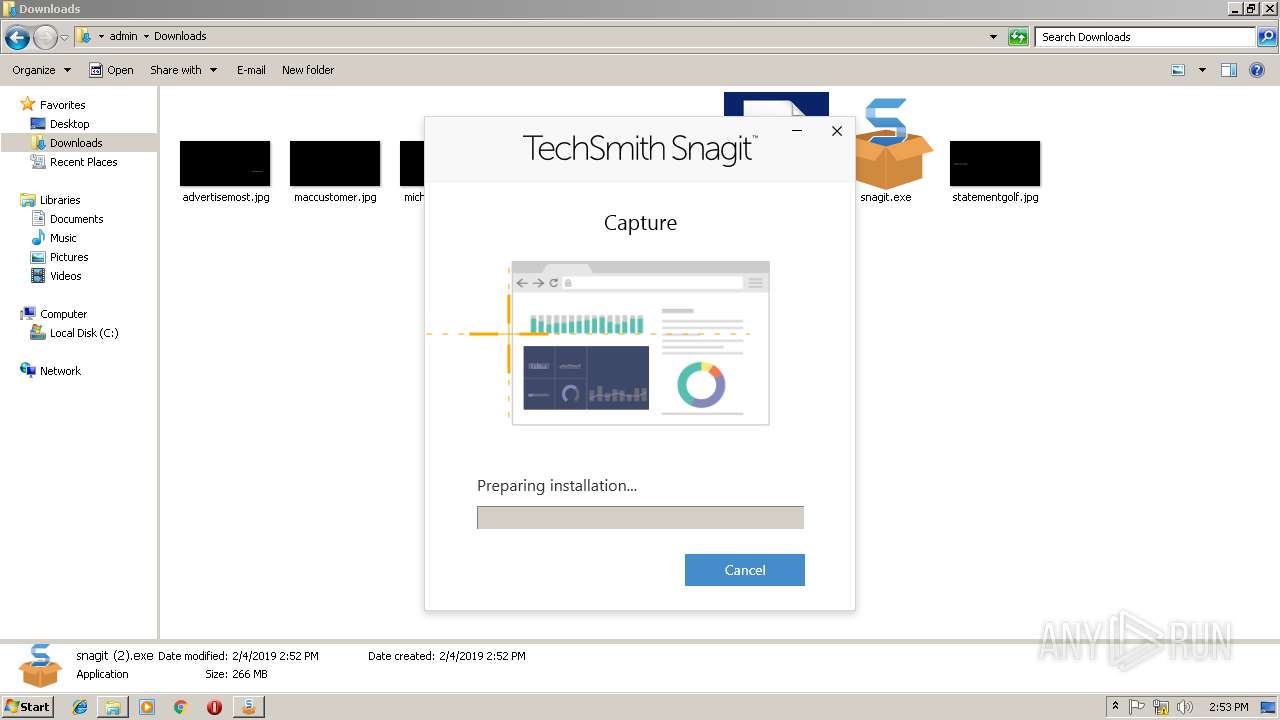
Task: Go forward in Explorer navigation
Action: click(45, 38)
